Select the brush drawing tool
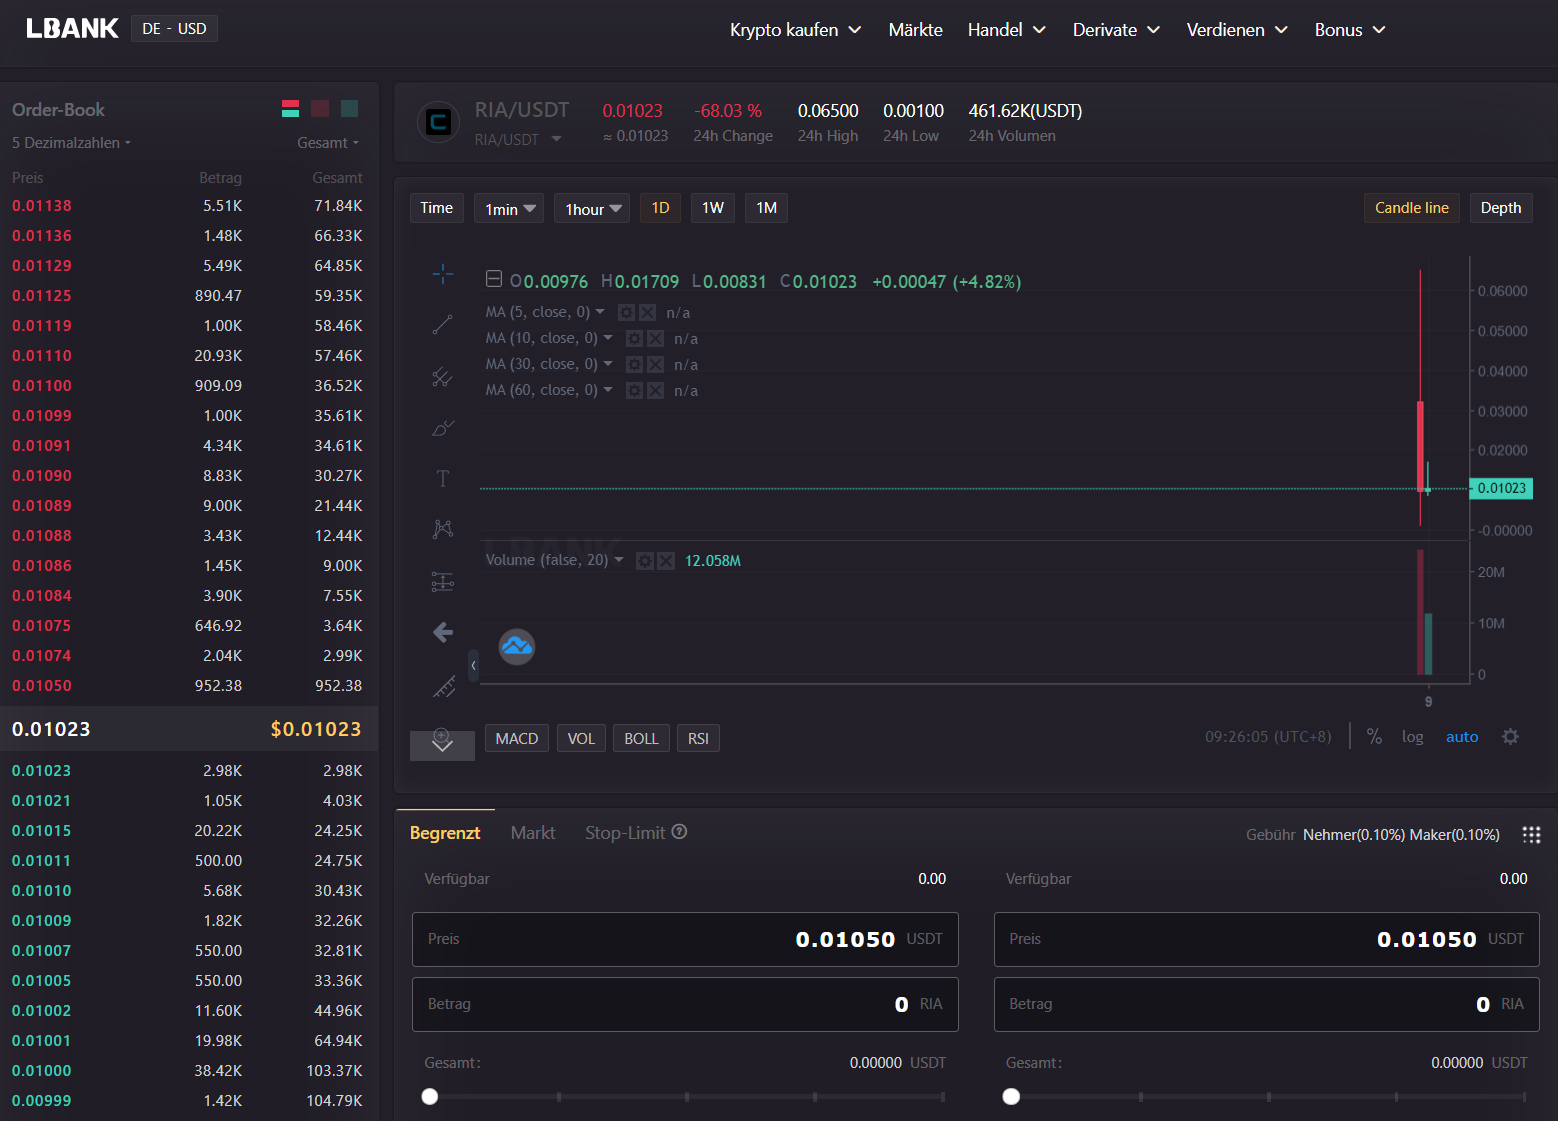1558x1121 pixels. tap(443, 428)
